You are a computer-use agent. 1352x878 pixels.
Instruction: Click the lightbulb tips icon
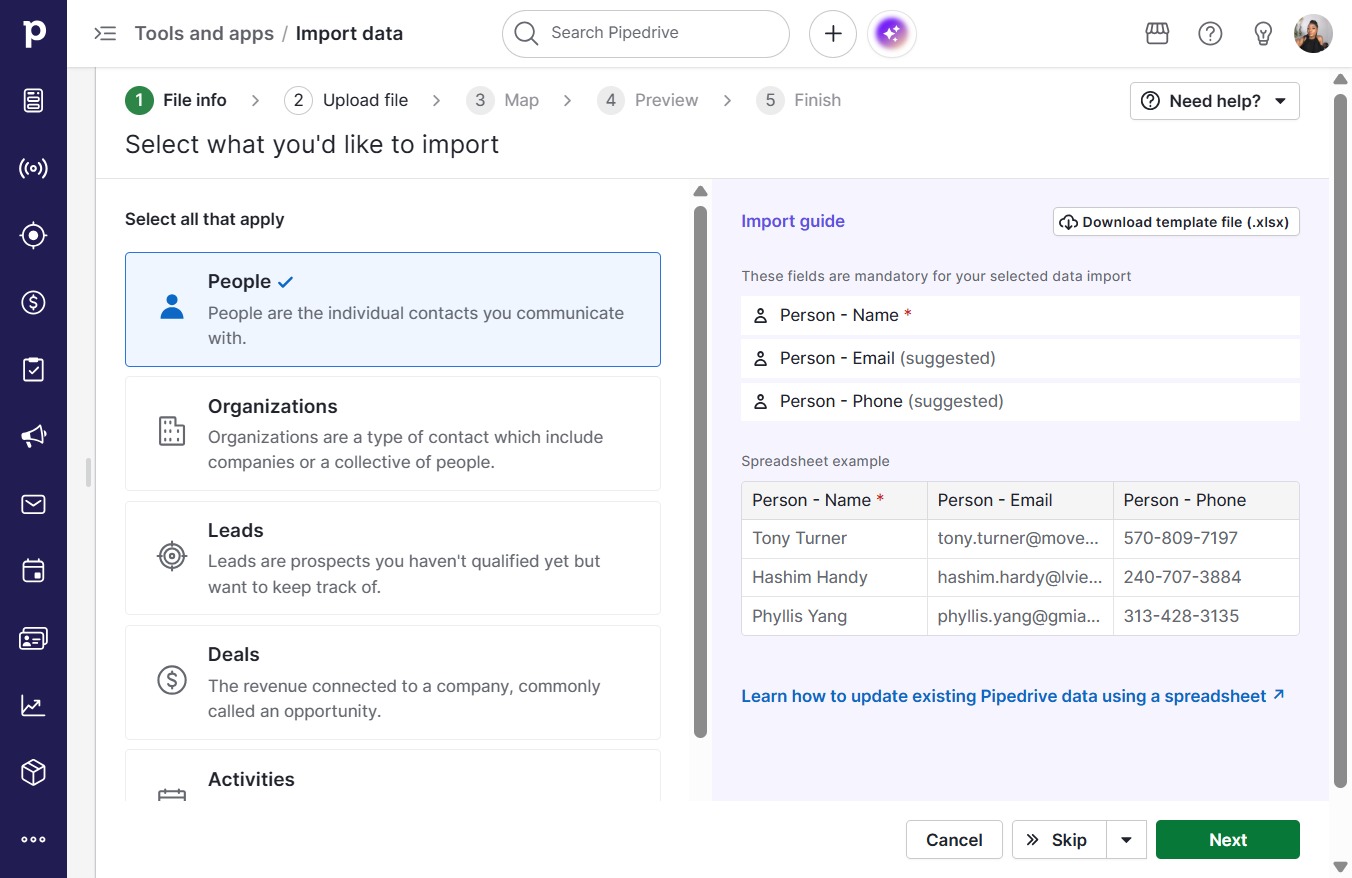coord(1263,34)
